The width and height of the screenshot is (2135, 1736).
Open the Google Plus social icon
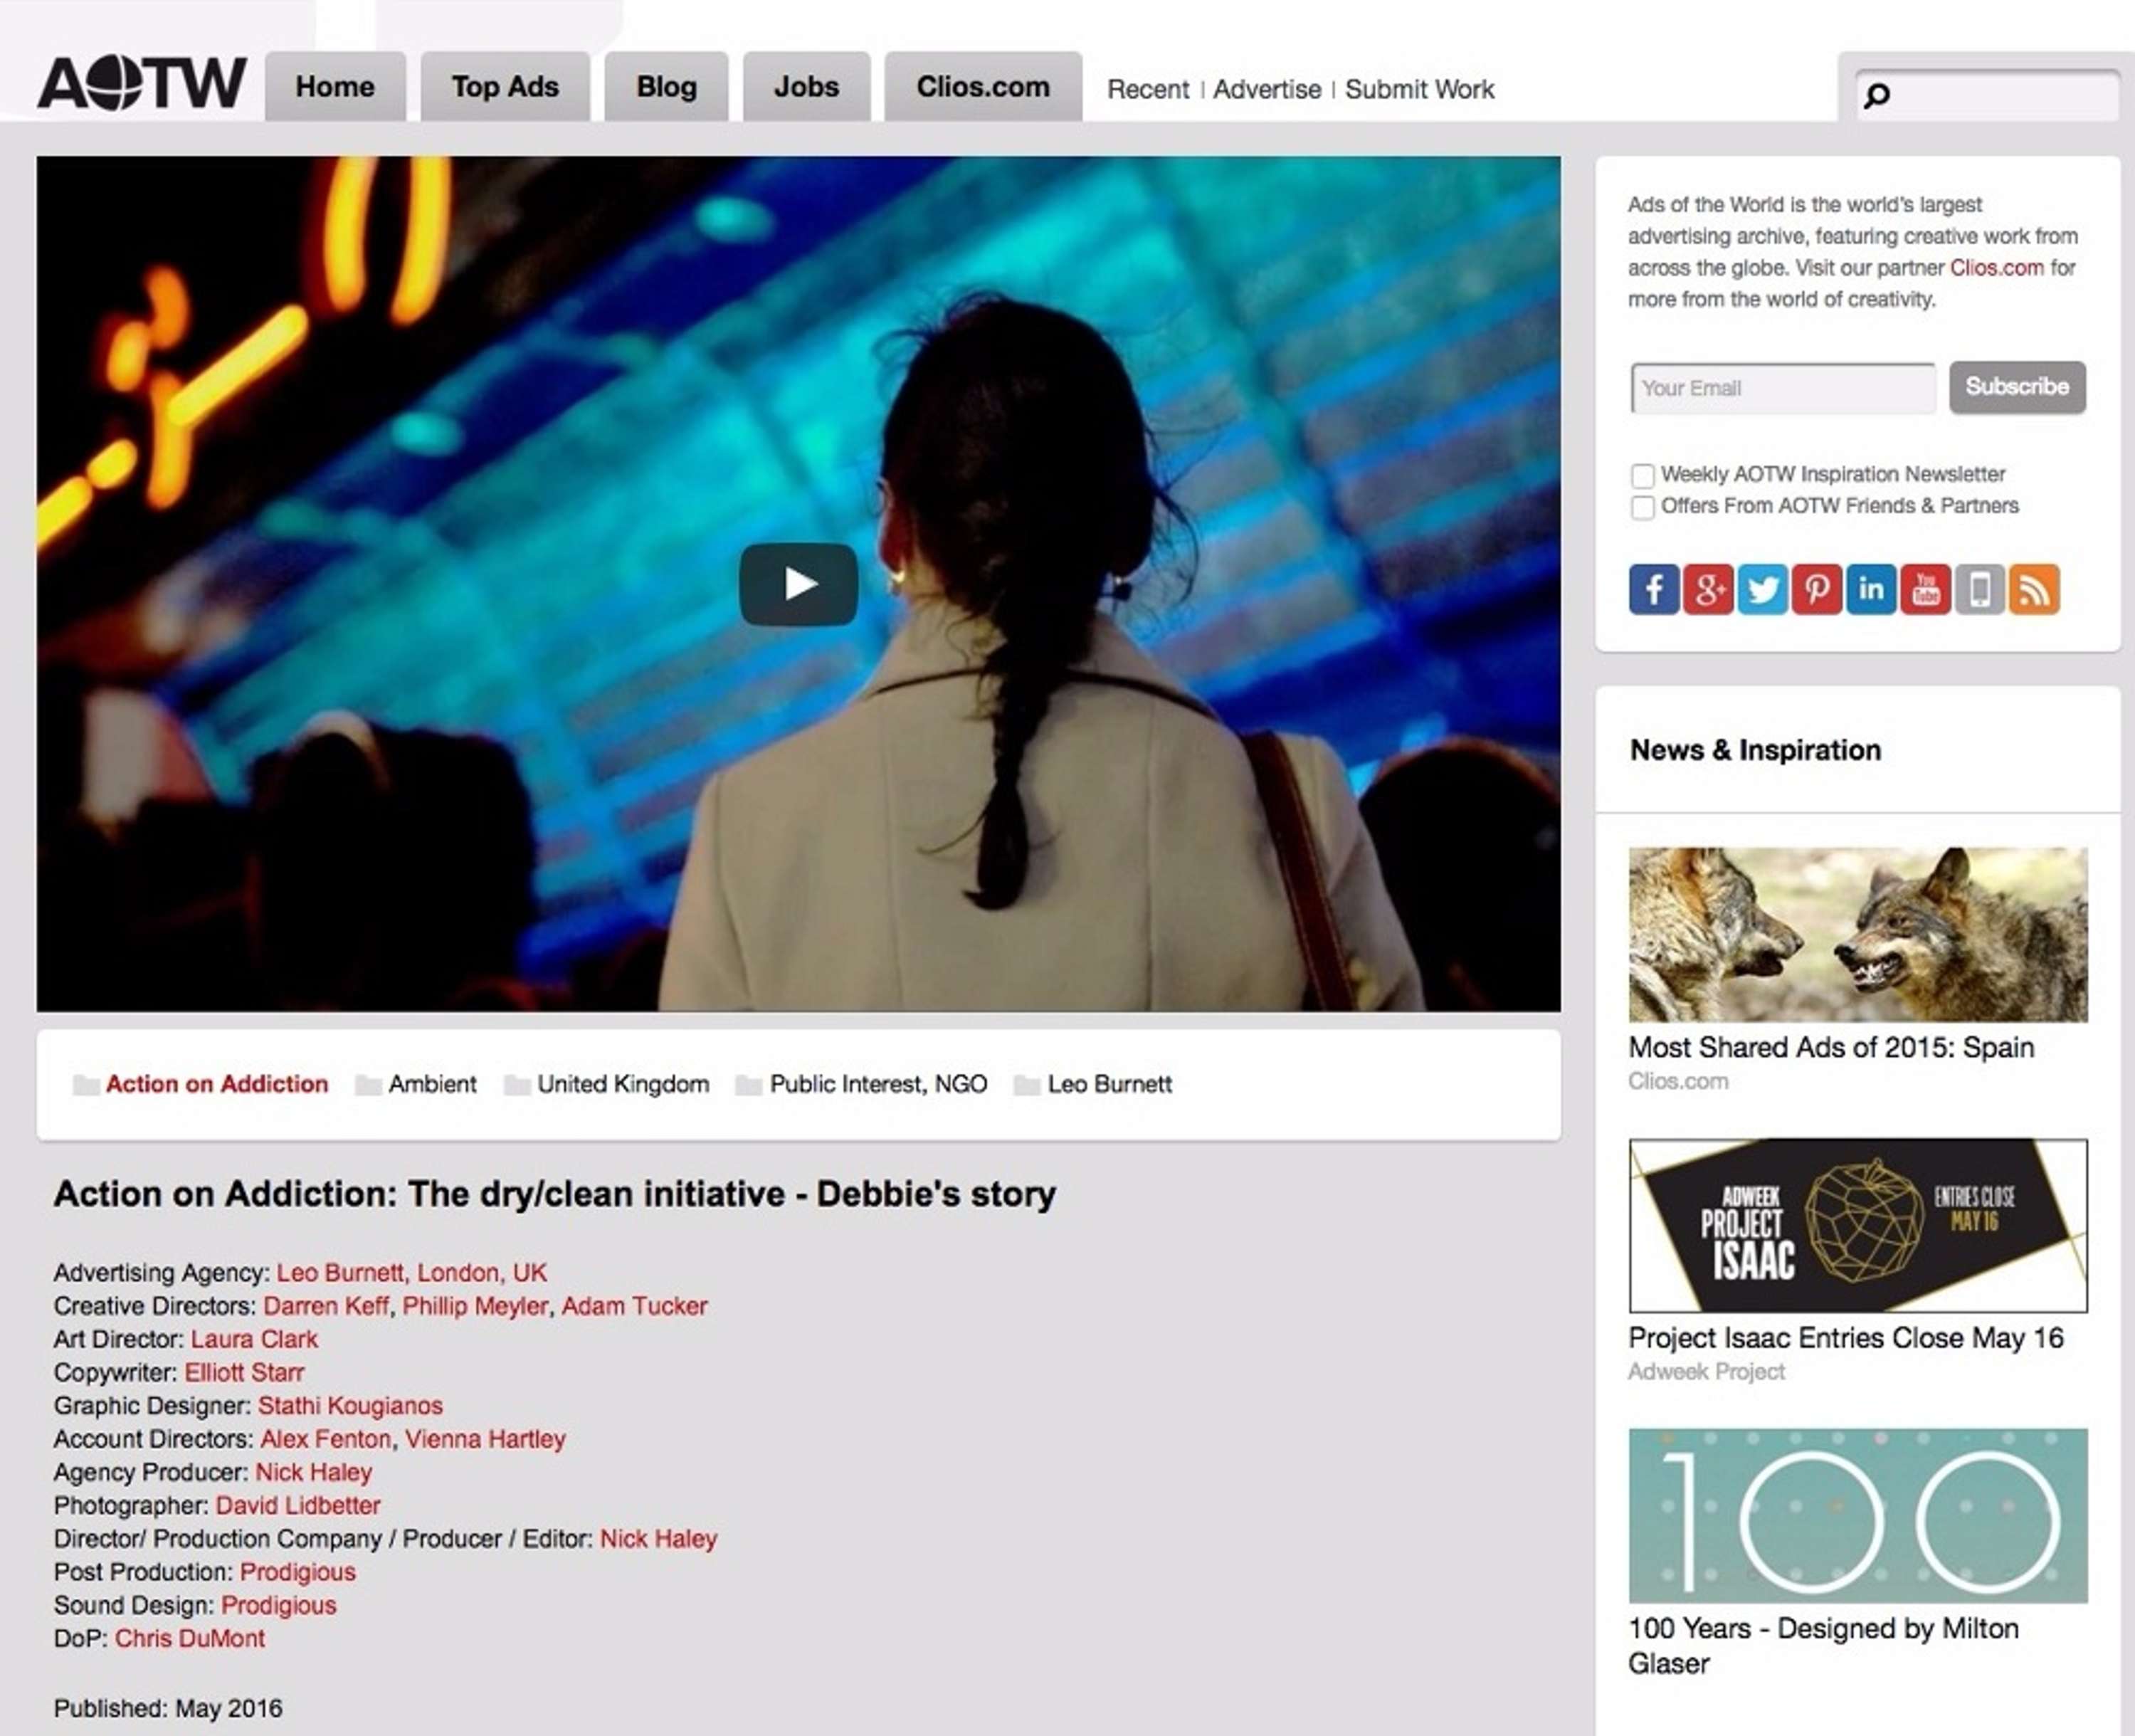click(1708, 589)
